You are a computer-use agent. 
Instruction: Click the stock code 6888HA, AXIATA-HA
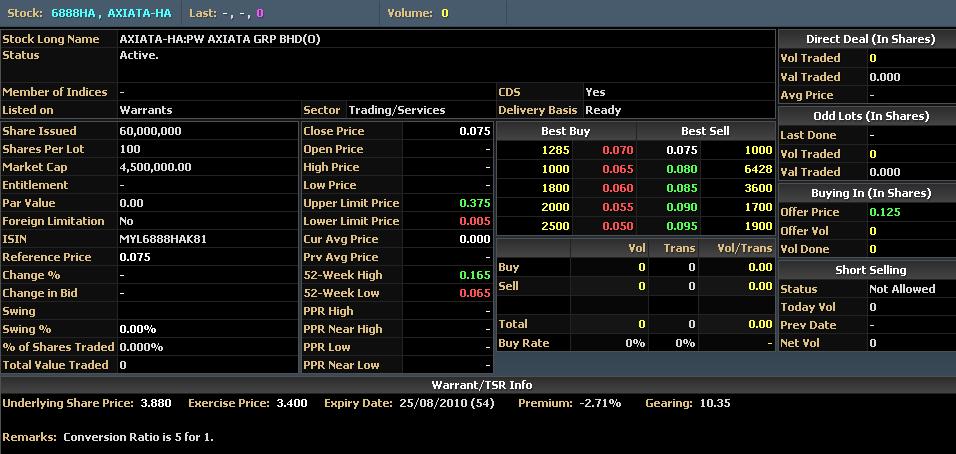pos(111,13)
